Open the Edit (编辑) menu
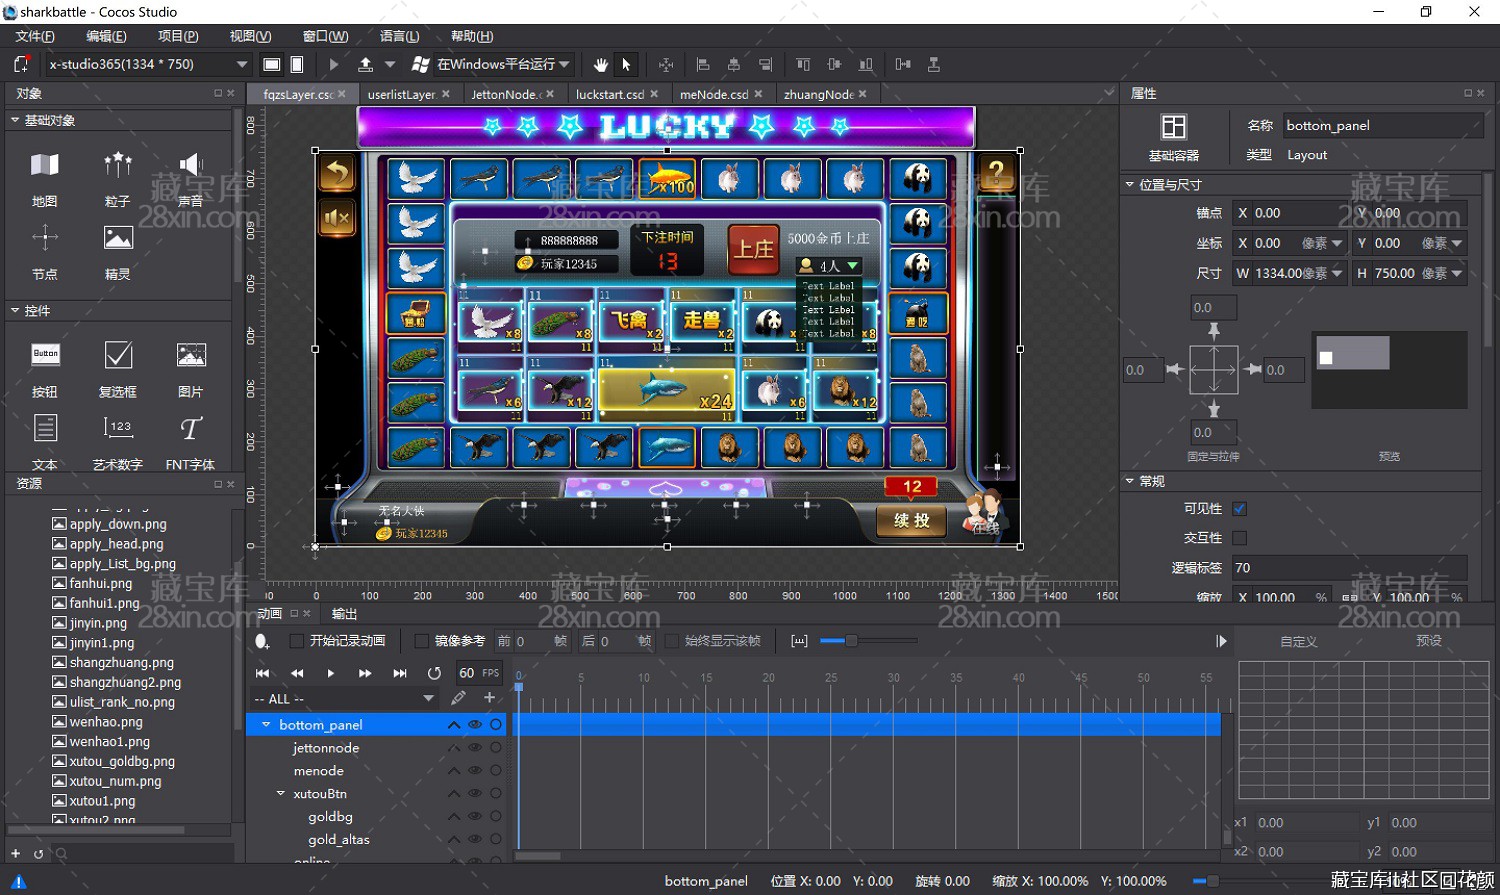Screen dimensions: 1500x895 pyautogui.click(x=106, y=36)
